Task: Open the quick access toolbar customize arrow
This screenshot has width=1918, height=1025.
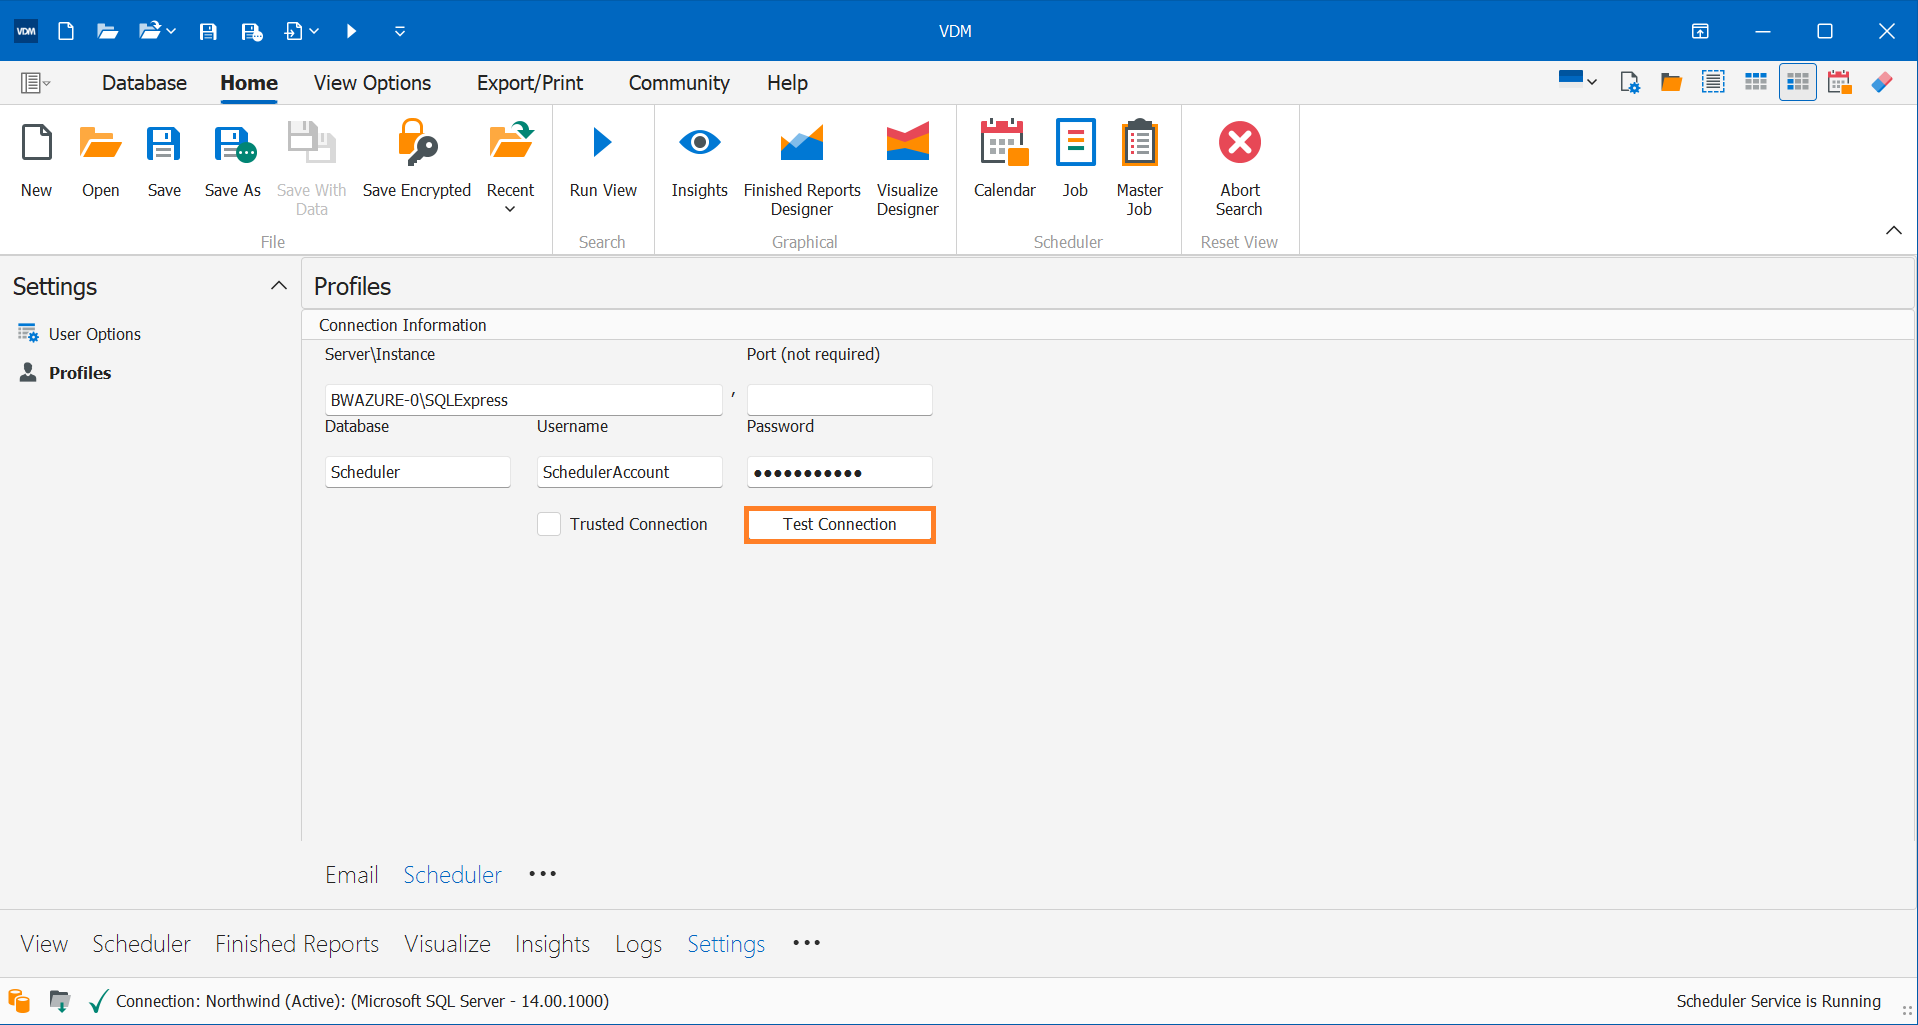Action: coord(400,31)
